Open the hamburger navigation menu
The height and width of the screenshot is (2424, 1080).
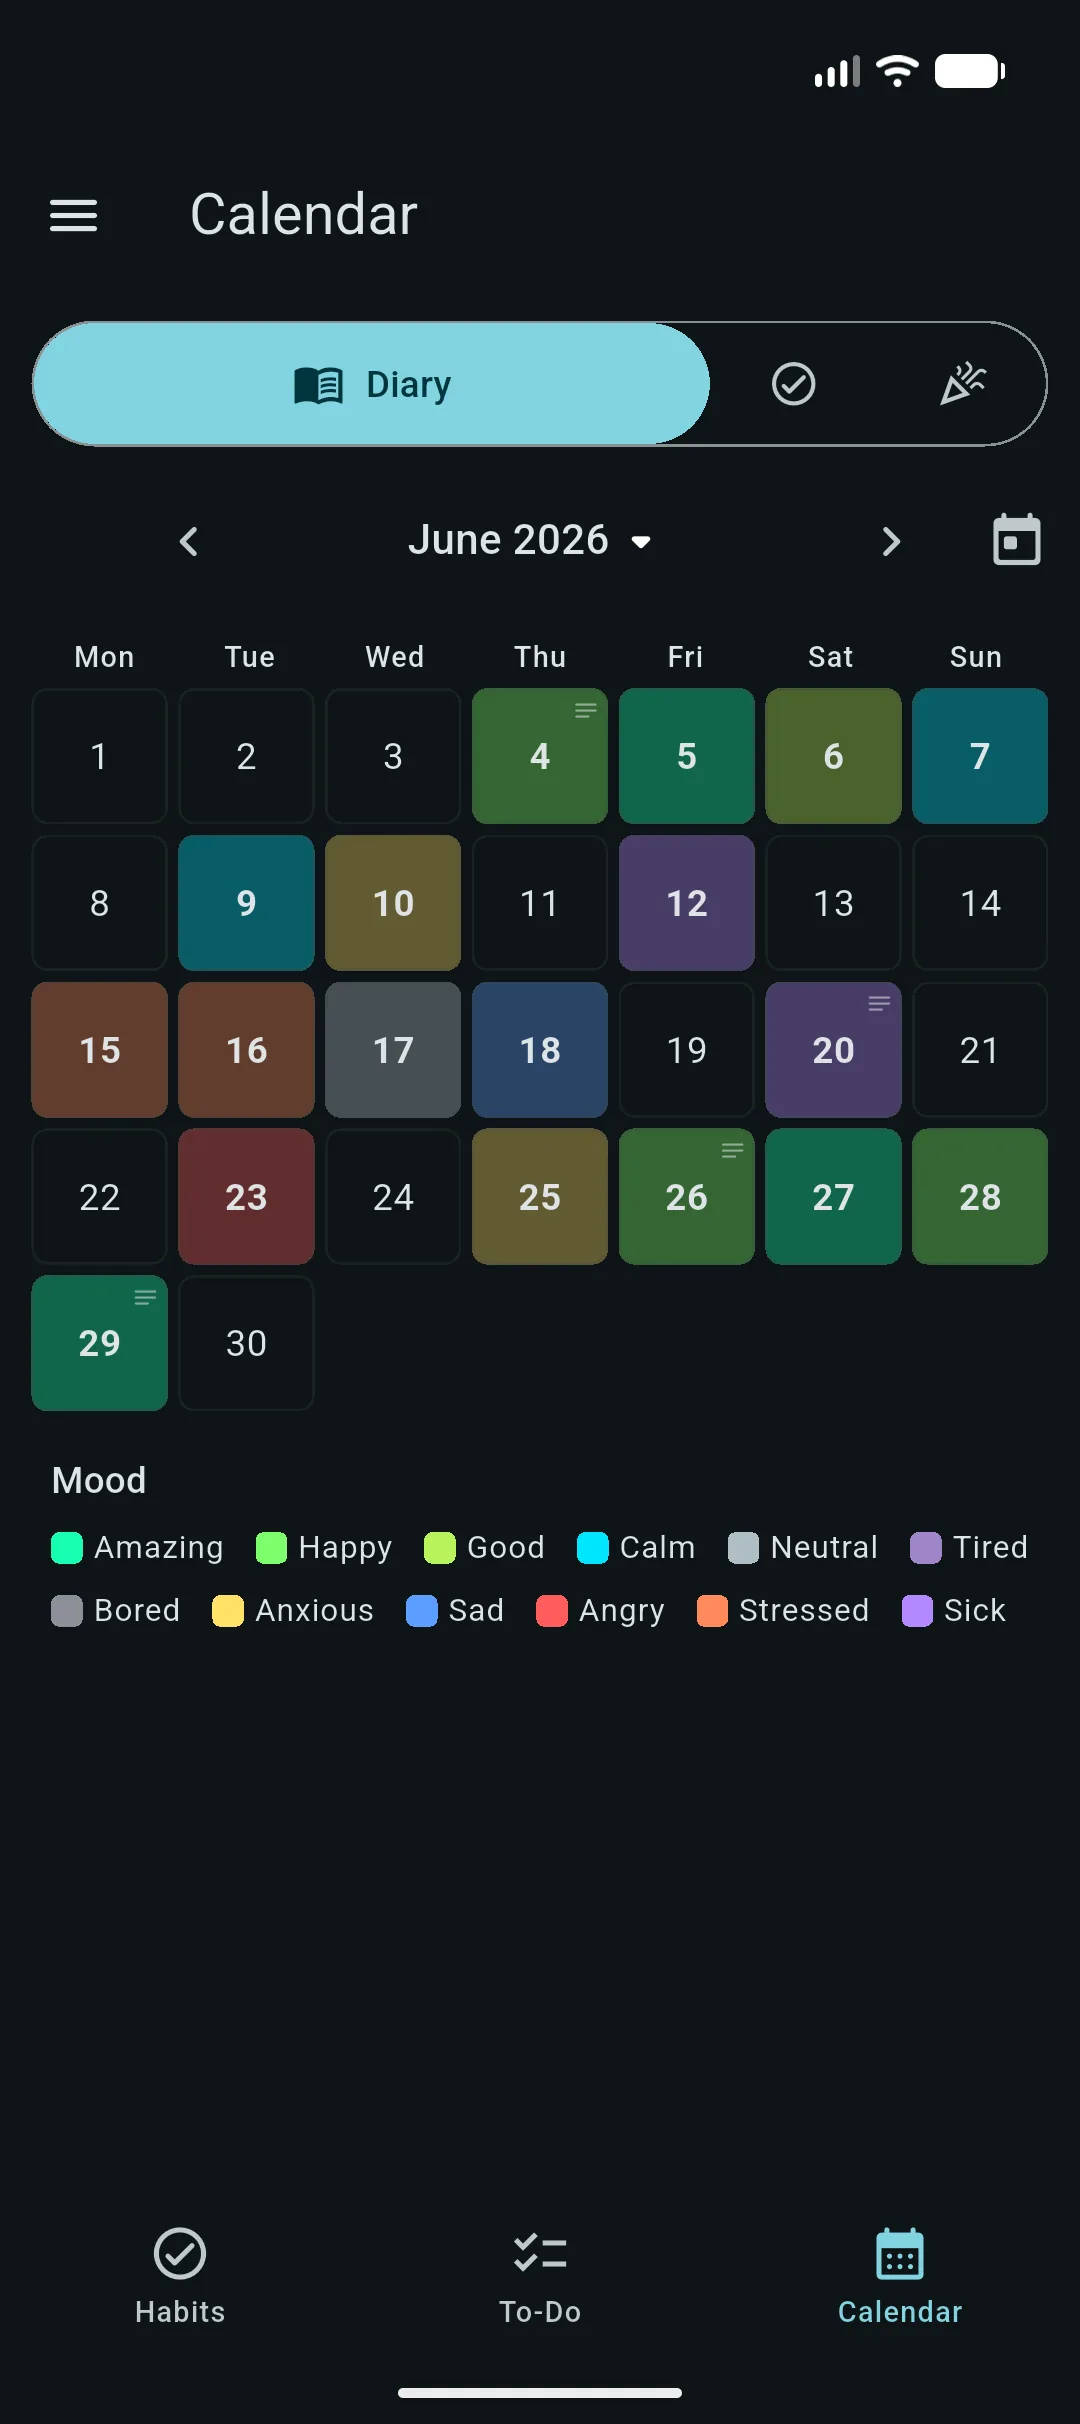[74, 215]
